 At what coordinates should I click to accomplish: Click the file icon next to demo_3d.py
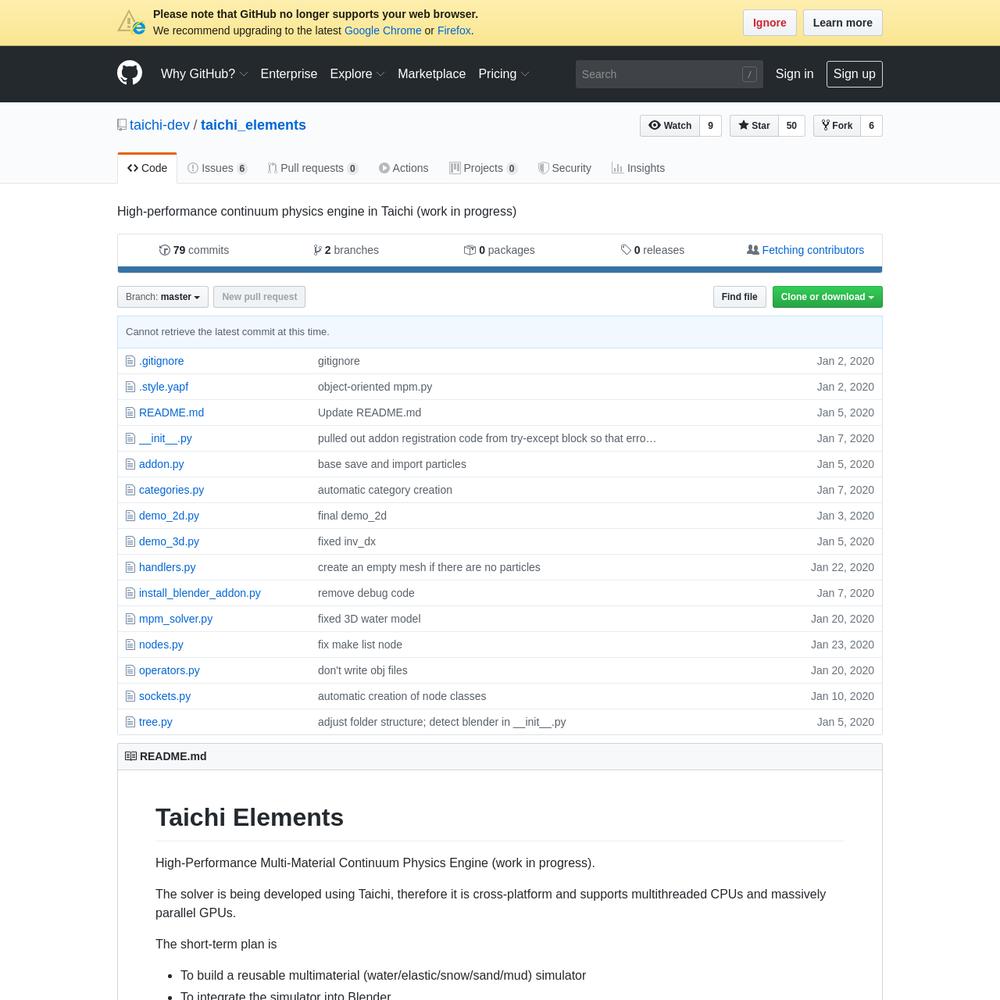click(x=130, y=541)
